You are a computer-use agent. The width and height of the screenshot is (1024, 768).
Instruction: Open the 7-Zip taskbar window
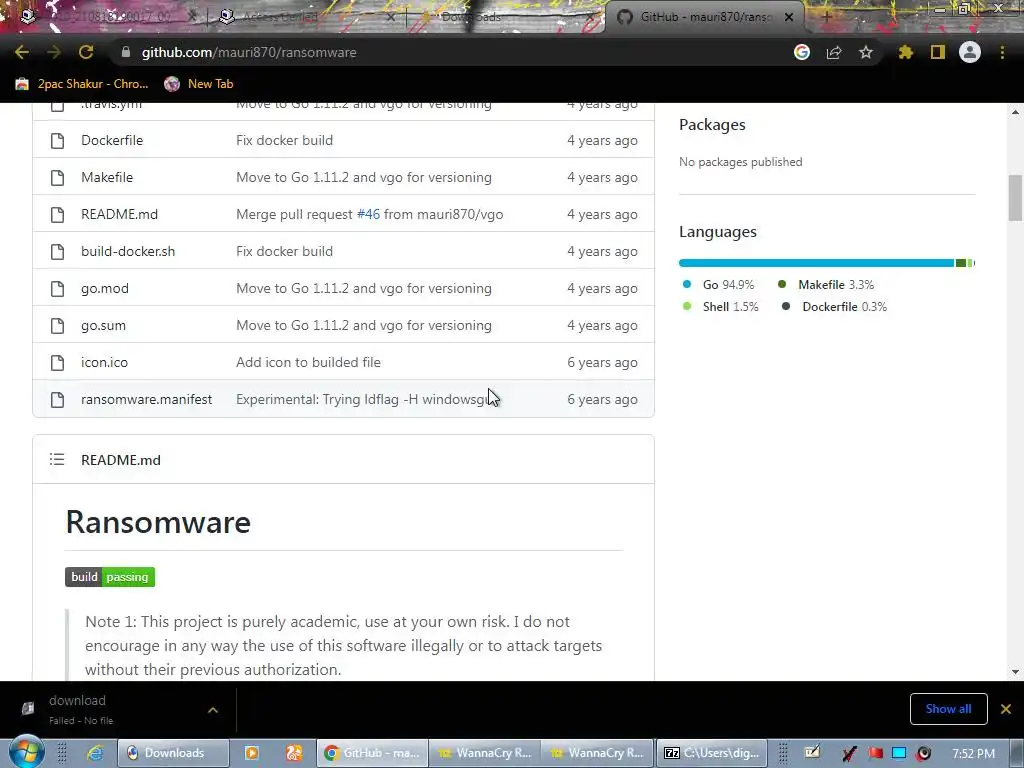pyautogui.click(x=712, y=753)
